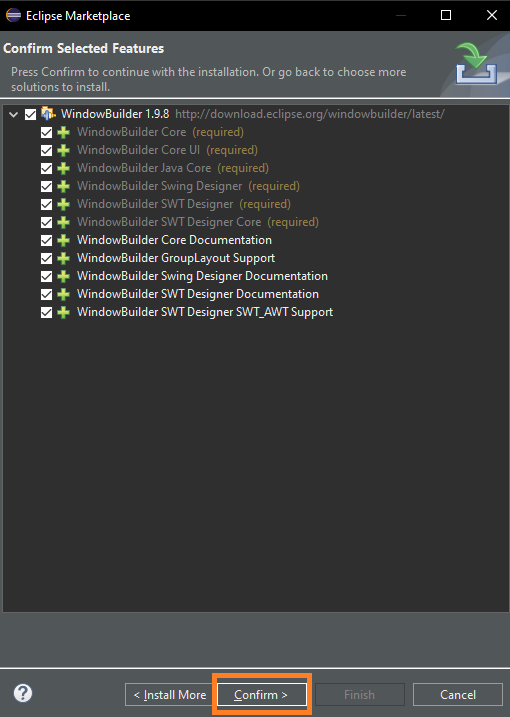Click the WindowBuilder download URL text
Screen dimensions: 510x717
click(310, 114)
